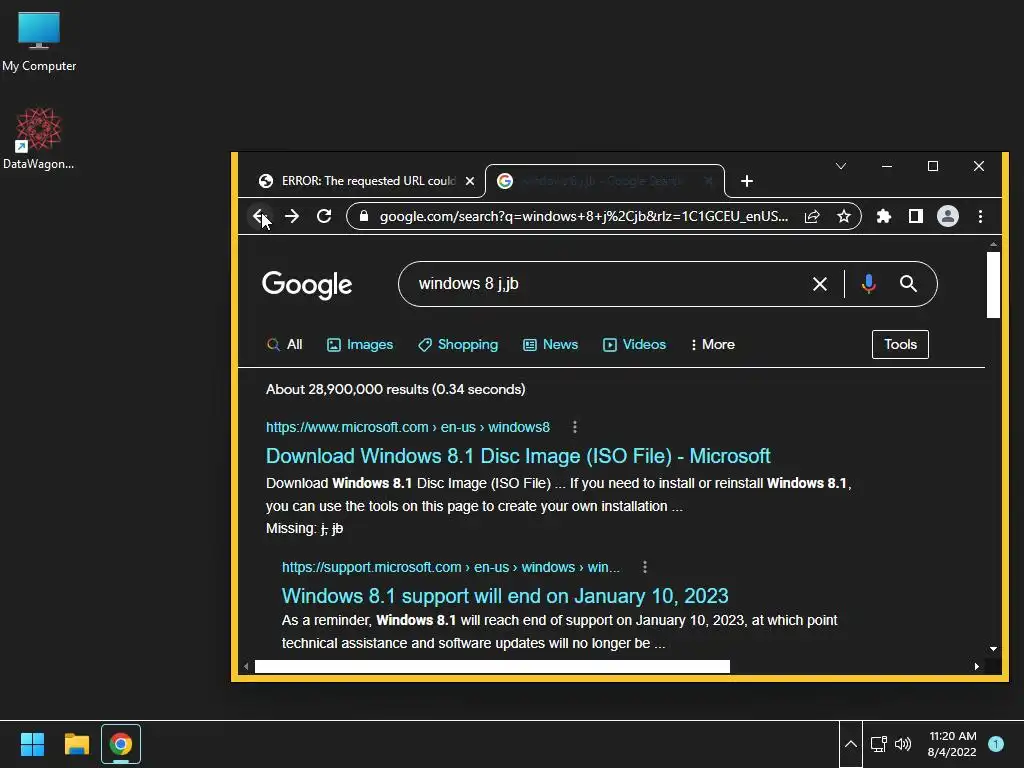The width and height of the screenshot is (1024, 768).
Task: Open options for the microsoft.com windows8 result
Action: (575, 427)
